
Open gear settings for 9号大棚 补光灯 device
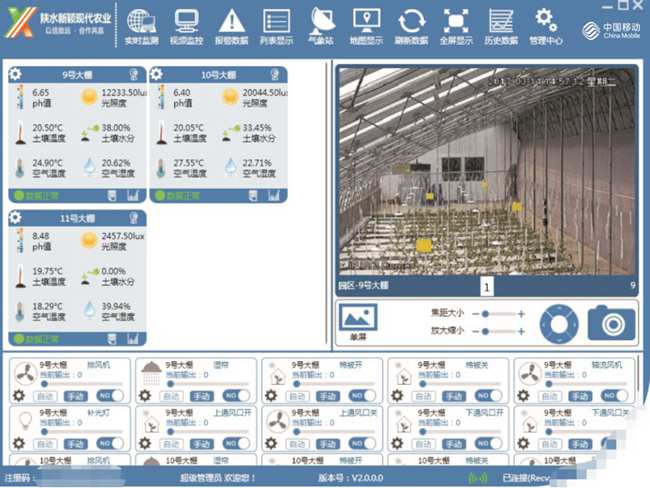click(x=19, y=444)
